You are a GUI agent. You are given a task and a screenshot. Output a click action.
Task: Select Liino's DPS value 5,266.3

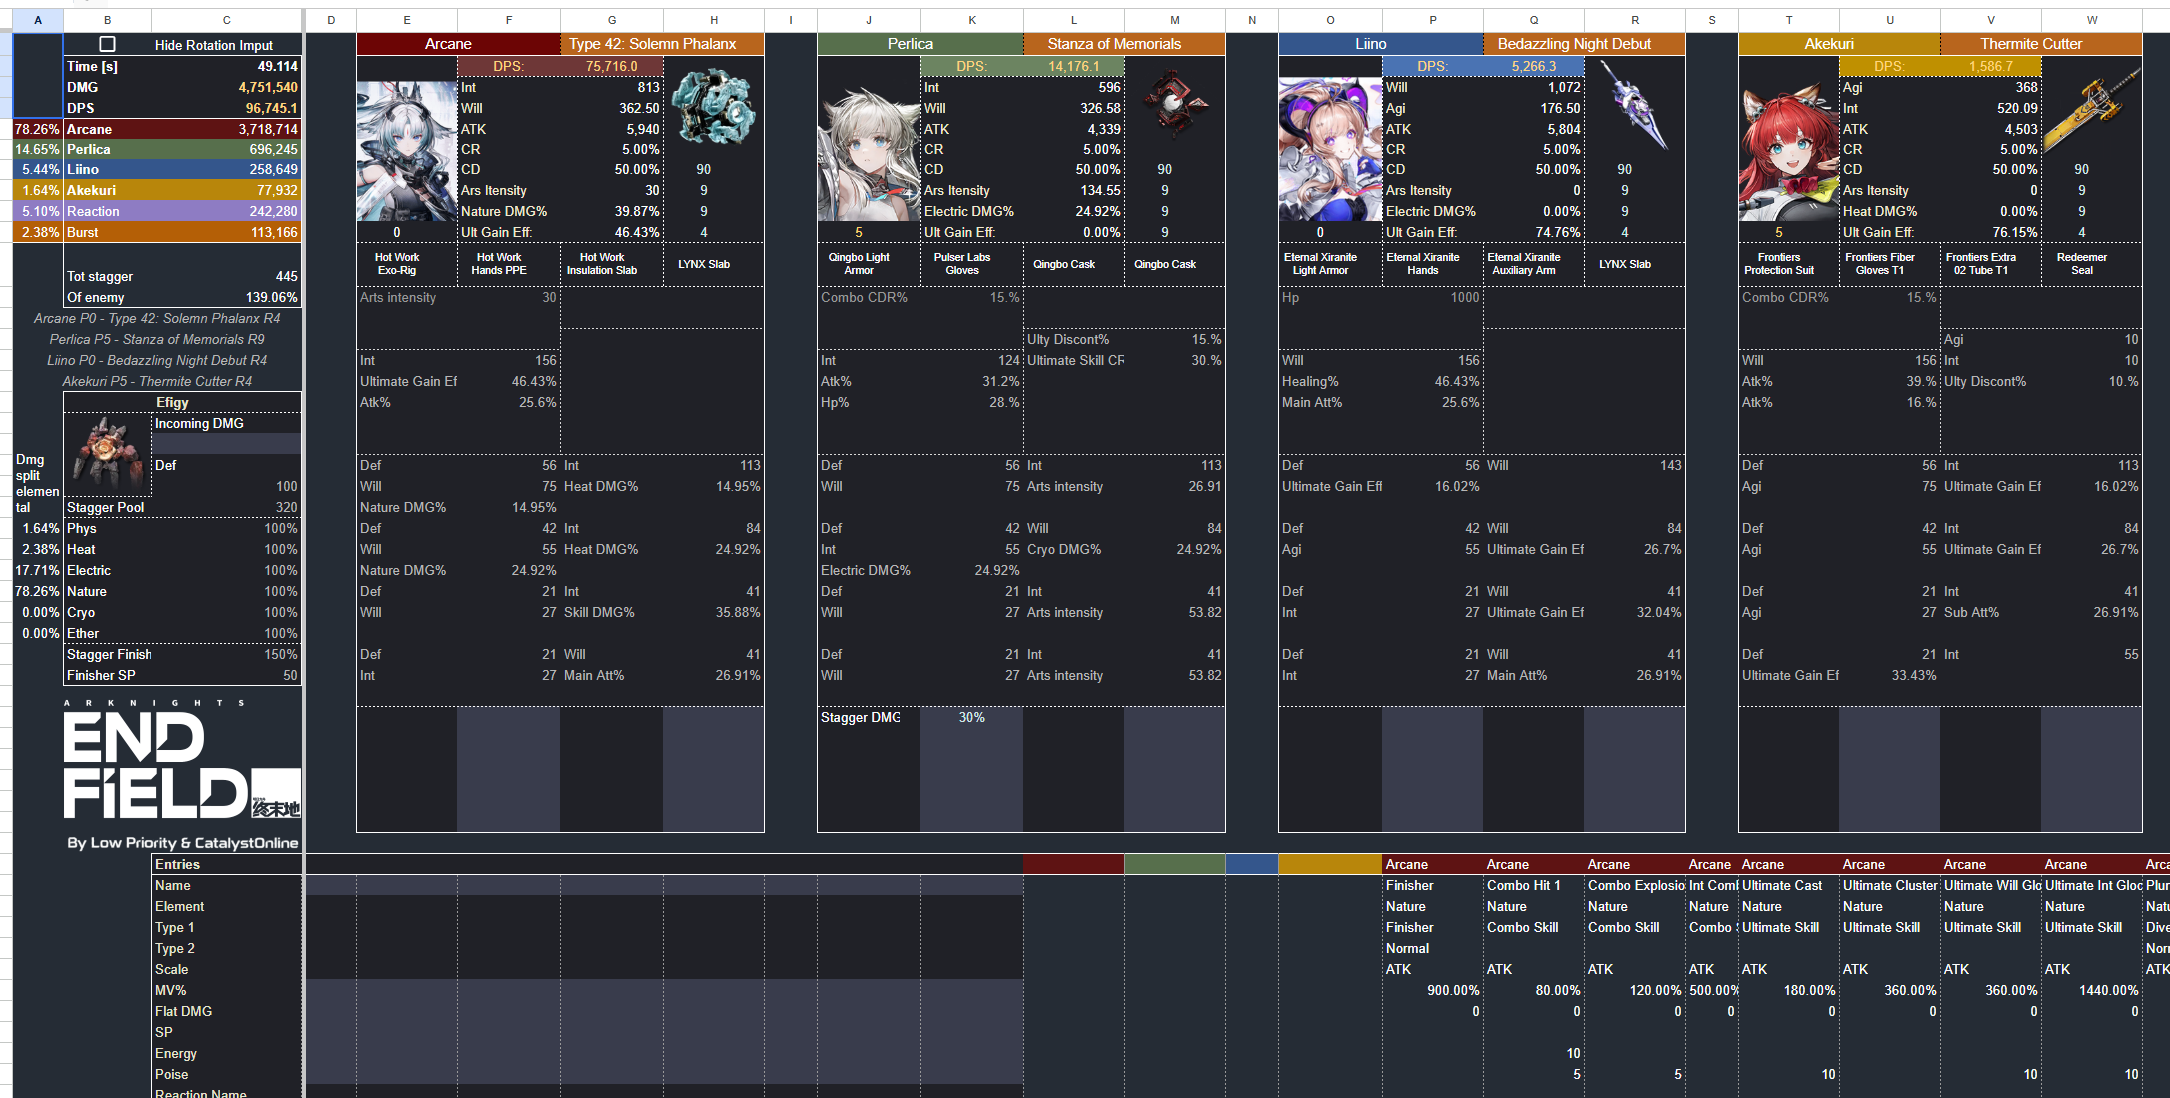[1534, 66]
